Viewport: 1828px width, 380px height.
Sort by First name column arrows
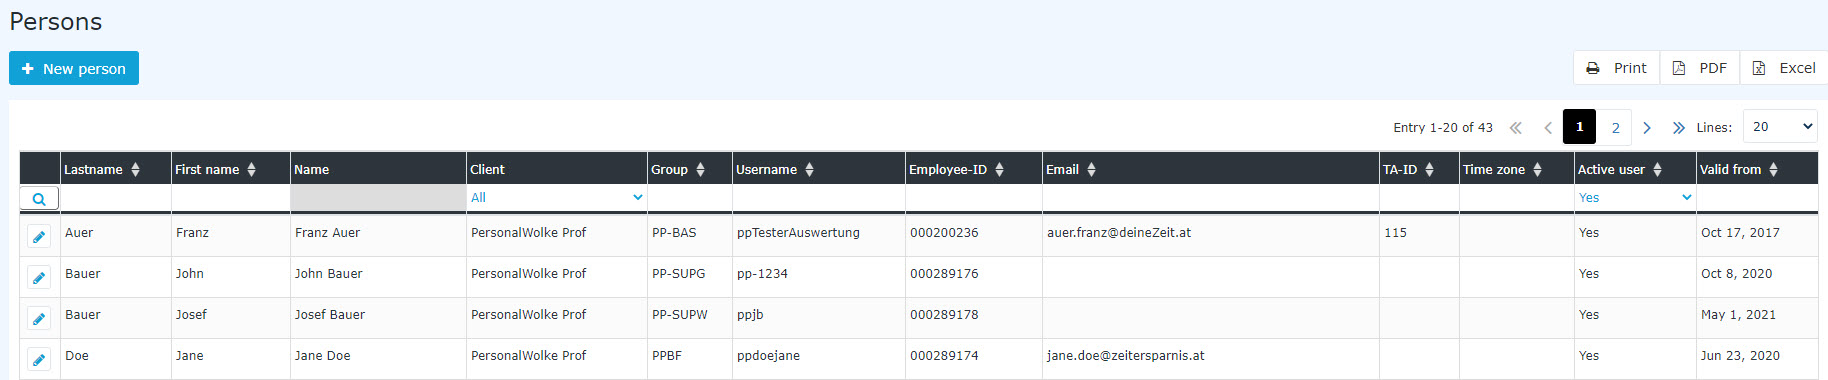click(252, 170)
